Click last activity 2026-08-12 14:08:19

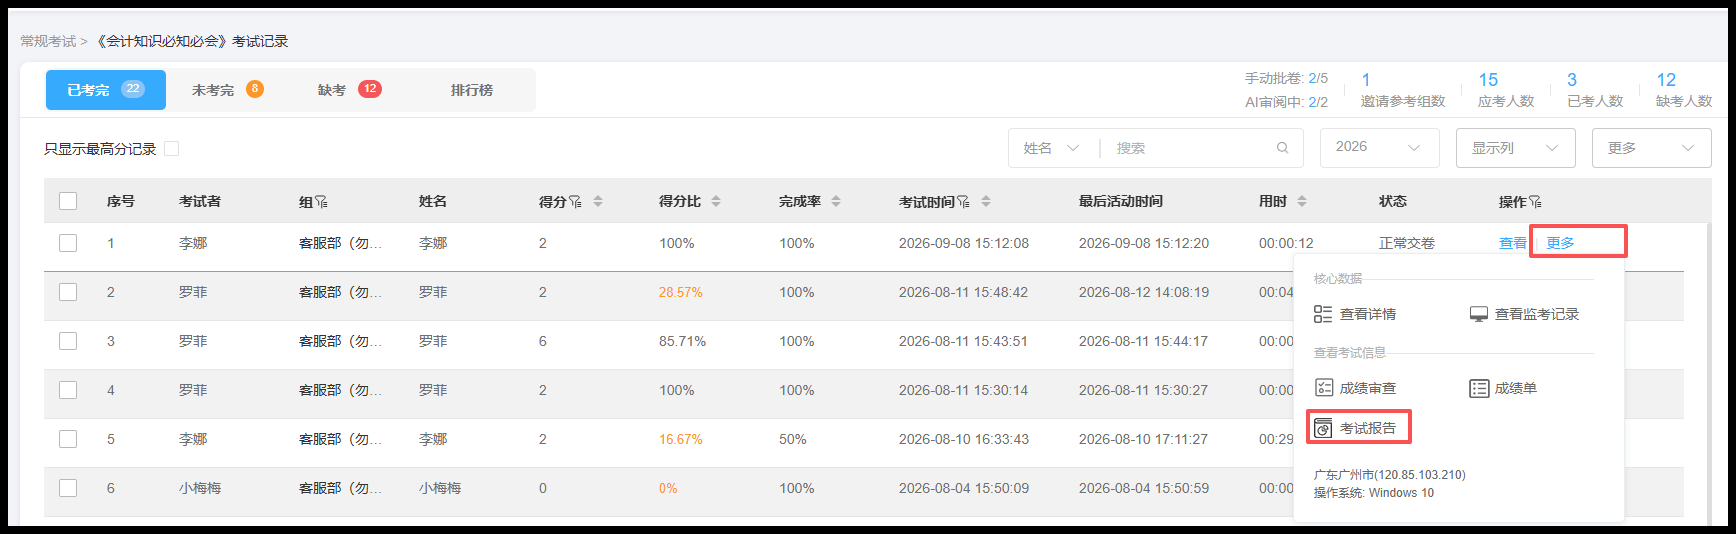tap(1143, 292)
